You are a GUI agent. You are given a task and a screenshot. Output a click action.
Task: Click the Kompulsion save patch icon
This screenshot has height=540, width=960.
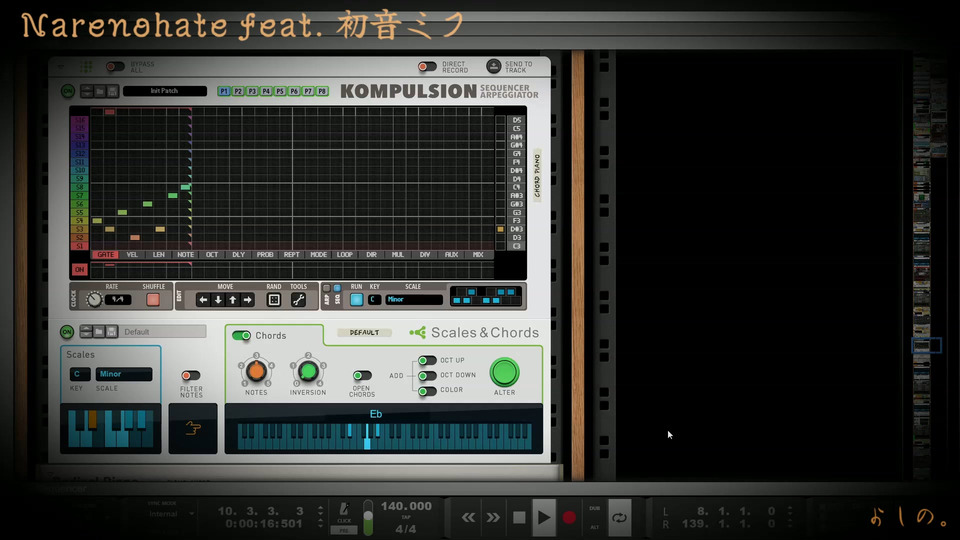coord(113,91)
